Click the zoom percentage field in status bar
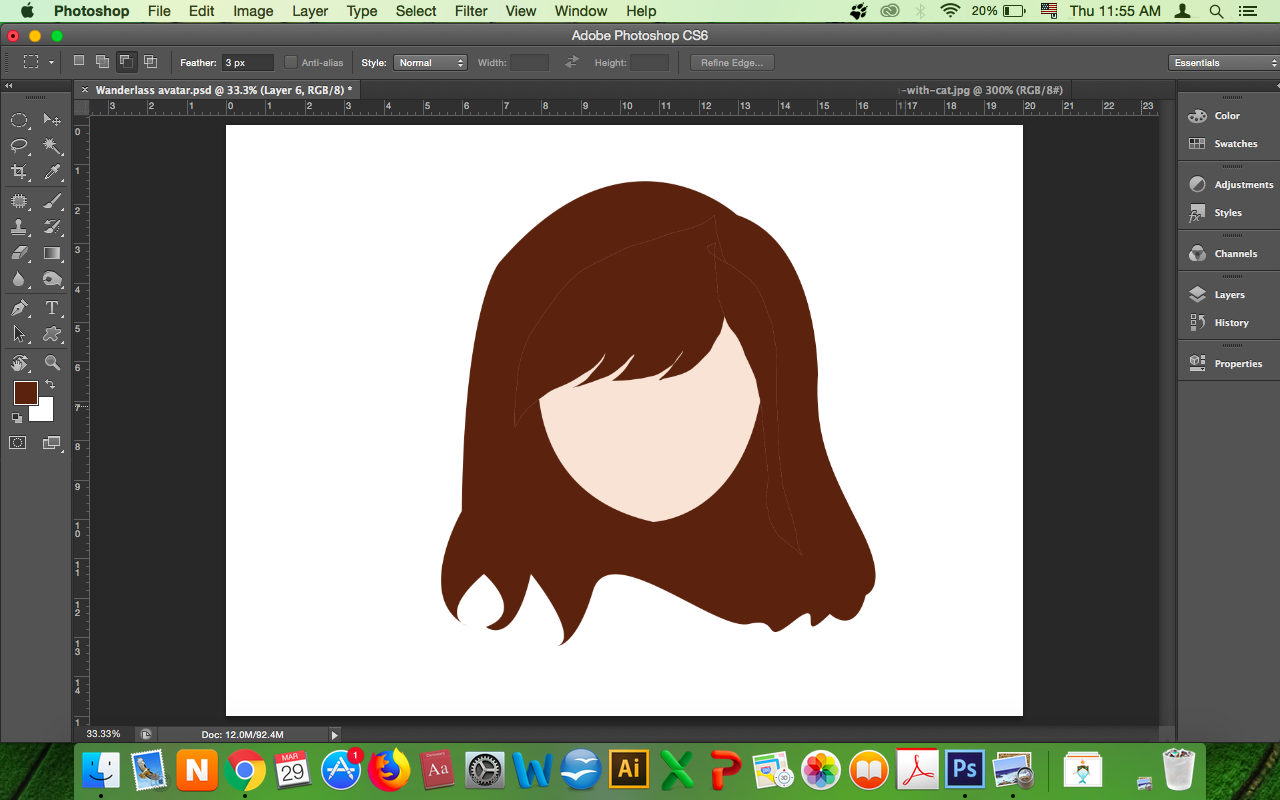 pos(103,734)
